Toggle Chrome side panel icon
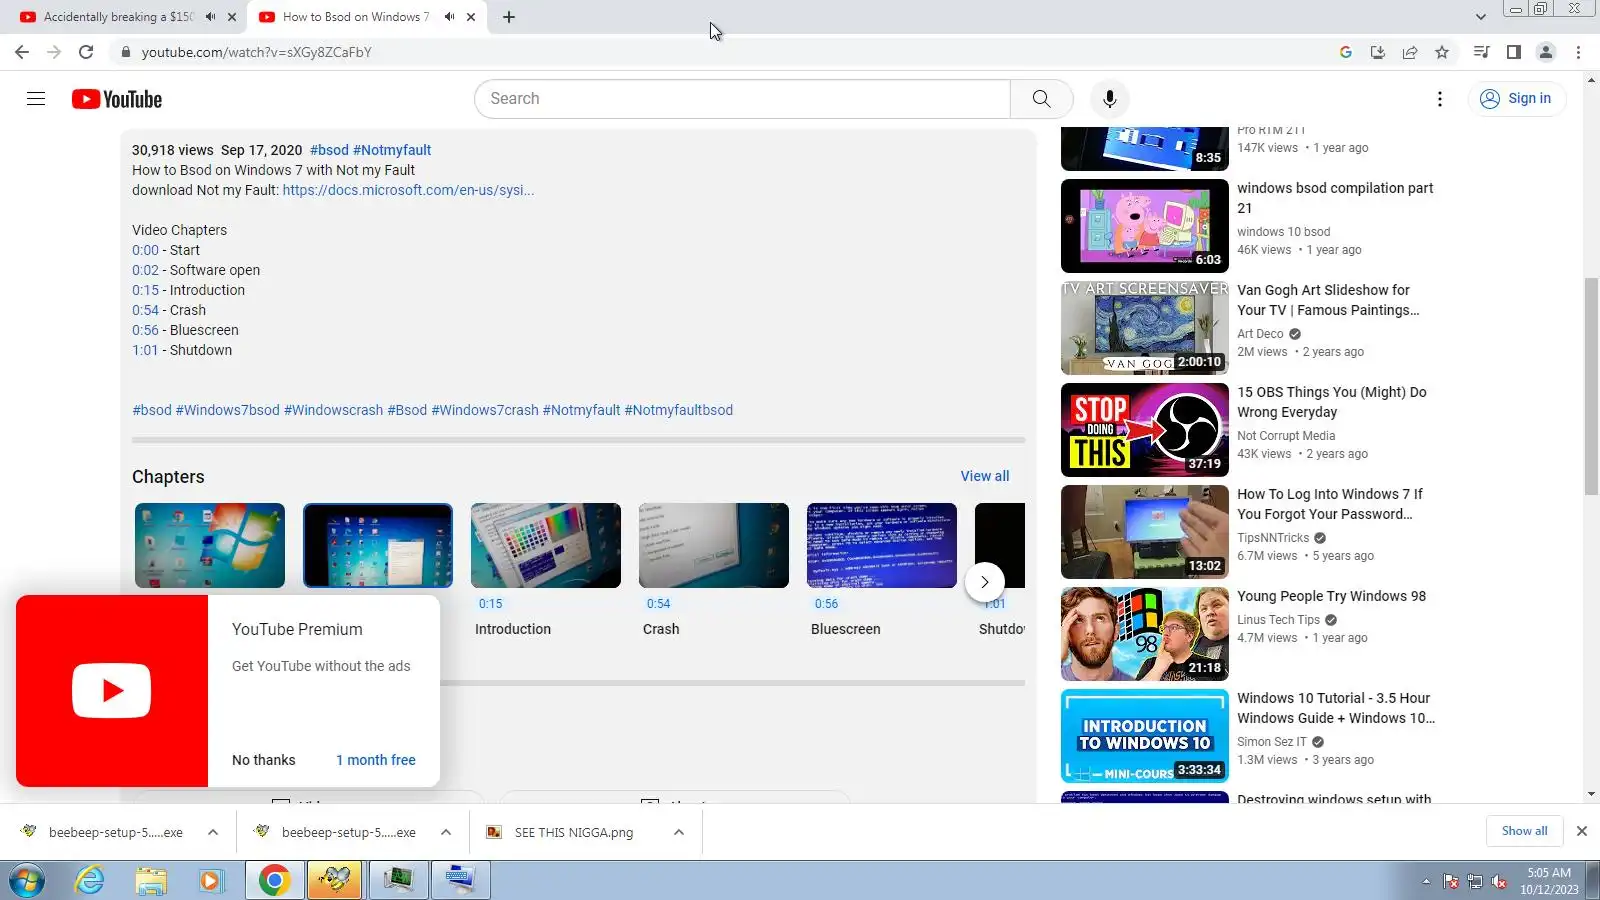 pyautogui.click(x=1514, y=52)
